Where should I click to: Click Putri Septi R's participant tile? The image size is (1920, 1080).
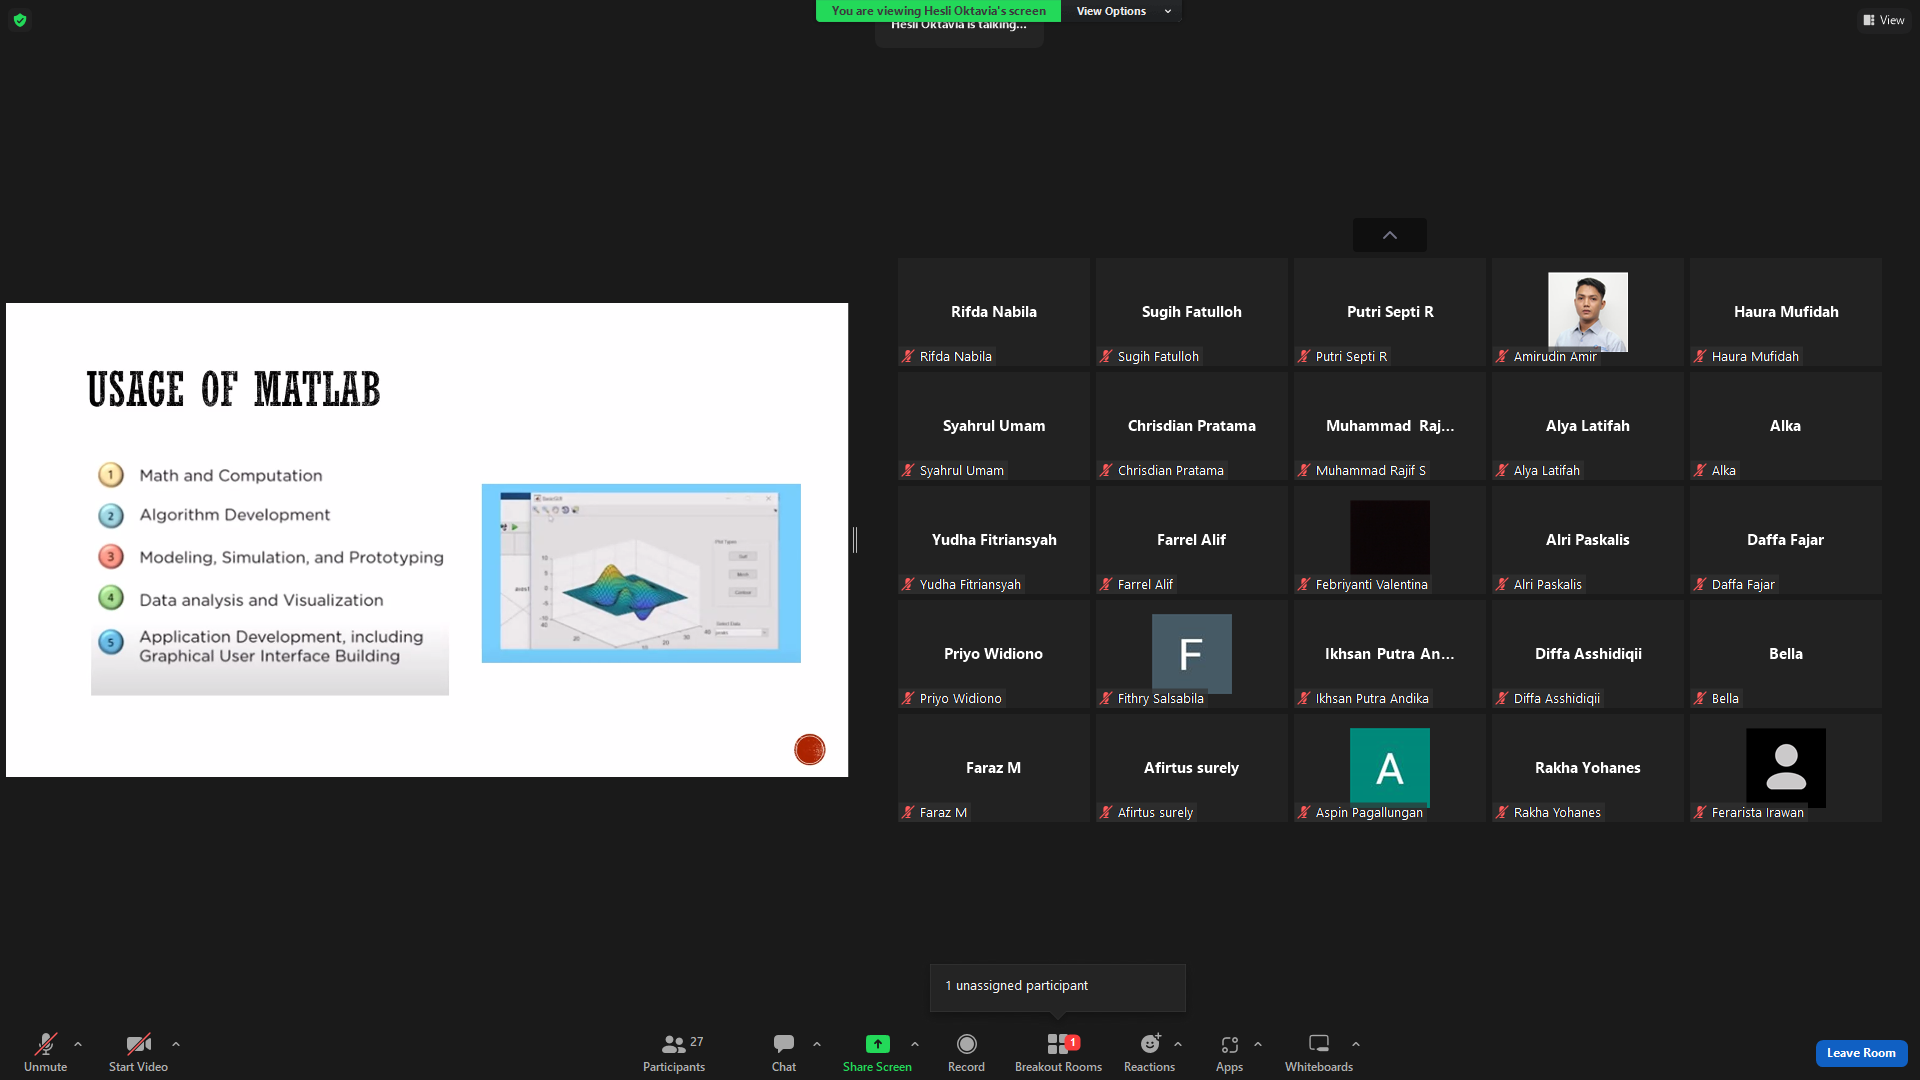click(1390, 312)
